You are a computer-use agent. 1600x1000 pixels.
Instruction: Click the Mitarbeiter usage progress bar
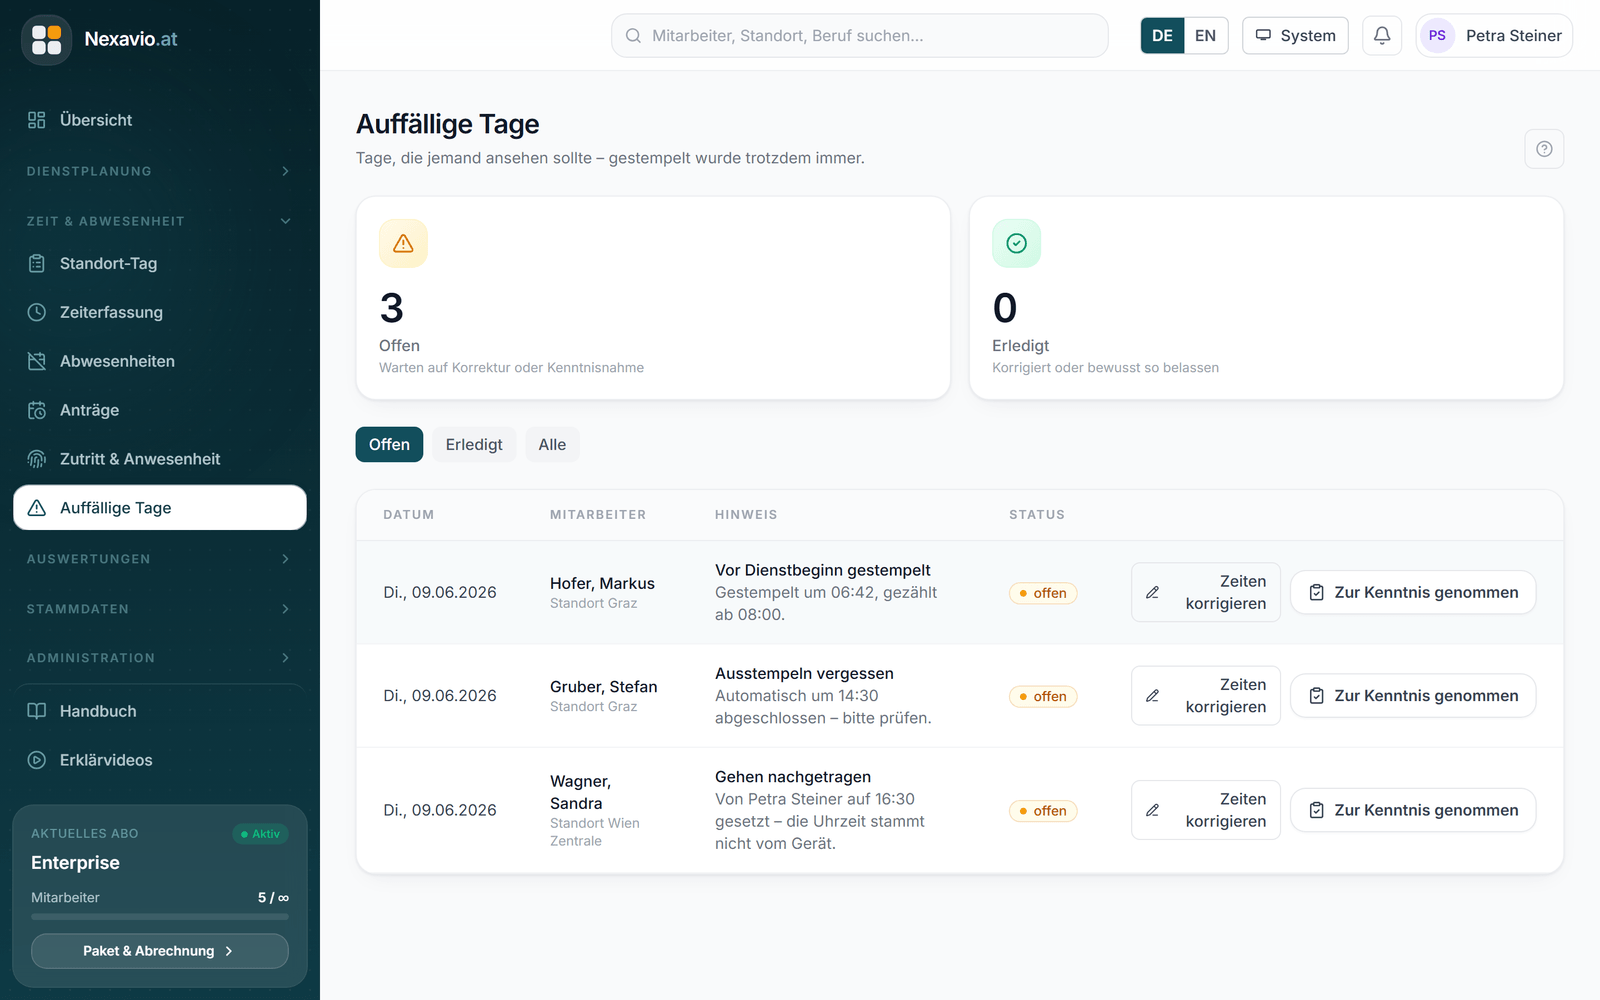(160, 916)
